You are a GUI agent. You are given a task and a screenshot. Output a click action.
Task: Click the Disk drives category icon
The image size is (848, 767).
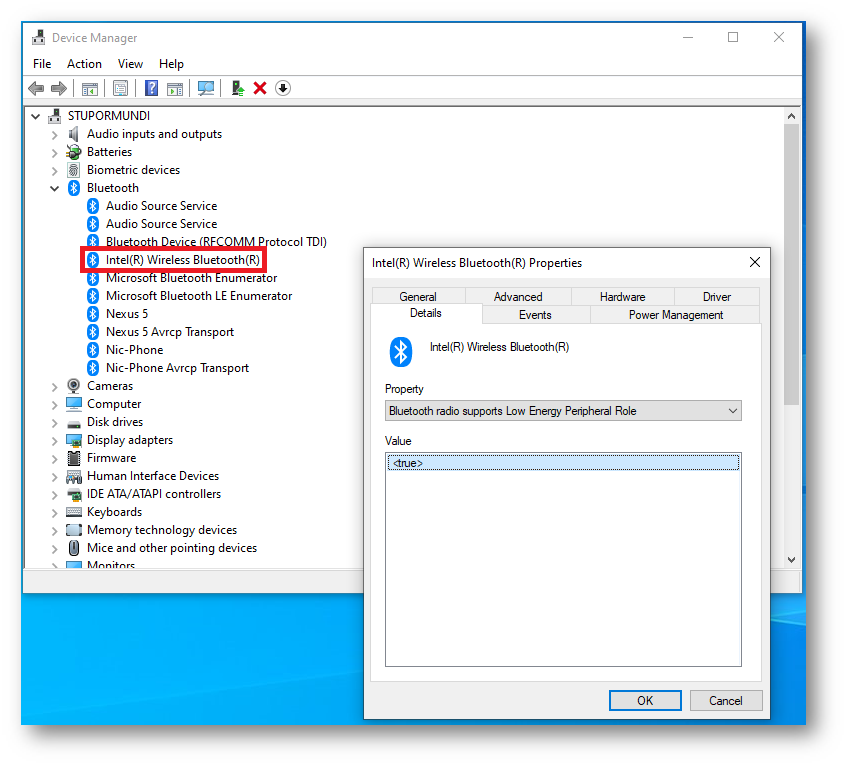(x=74, y=423)
